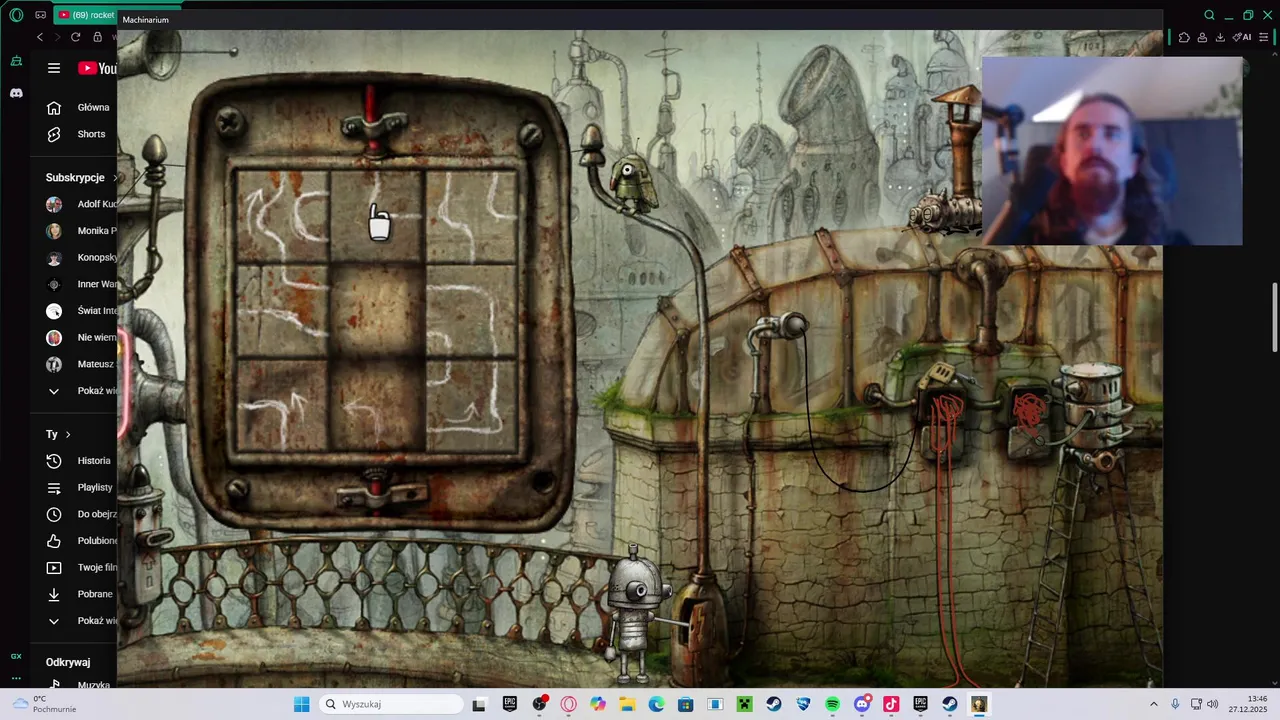Click the bottom-right arrow puzzle tile
The height and width of the screenshot is (720, 1280).
point(472,405)
